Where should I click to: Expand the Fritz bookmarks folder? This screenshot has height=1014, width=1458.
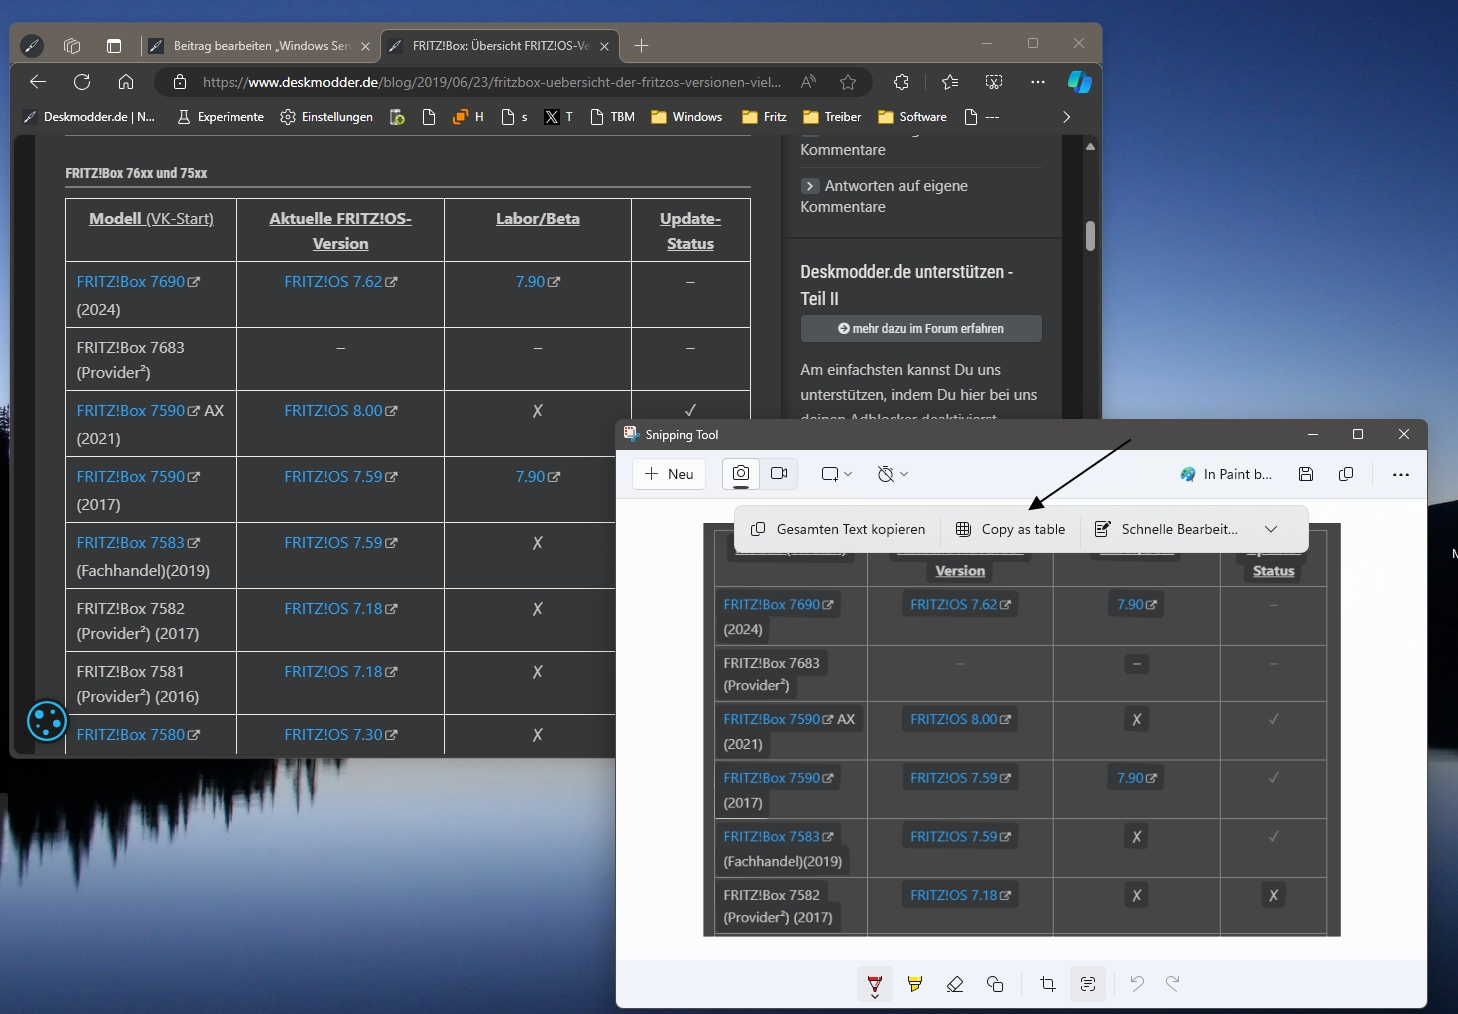tap(764, 117)
